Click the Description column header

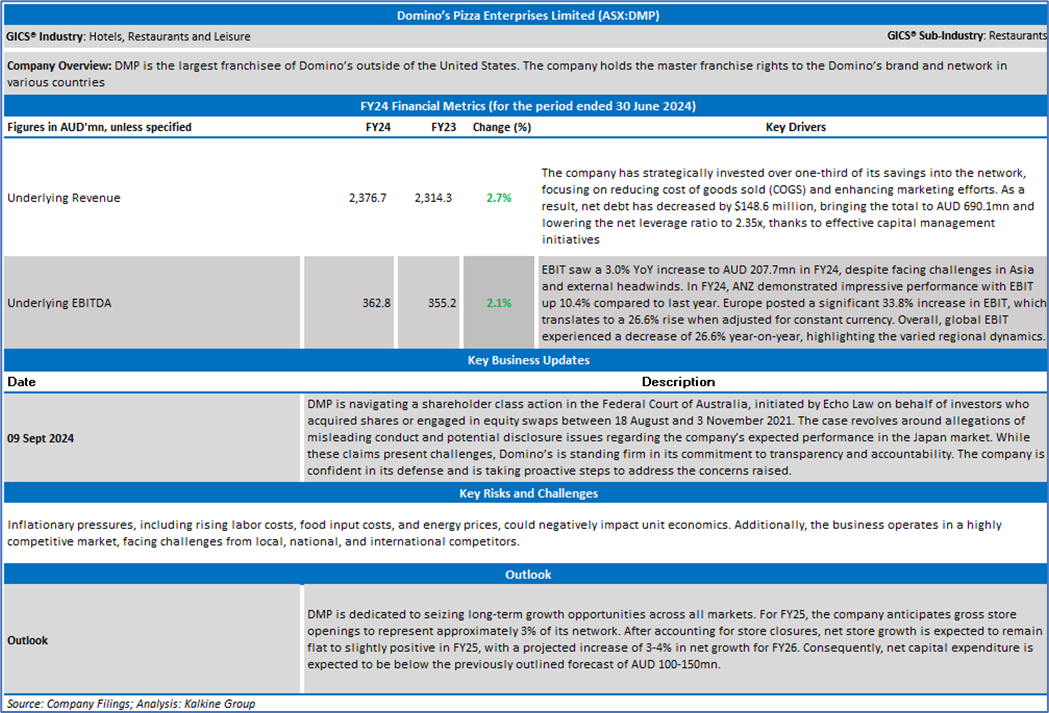click(678, 382)
